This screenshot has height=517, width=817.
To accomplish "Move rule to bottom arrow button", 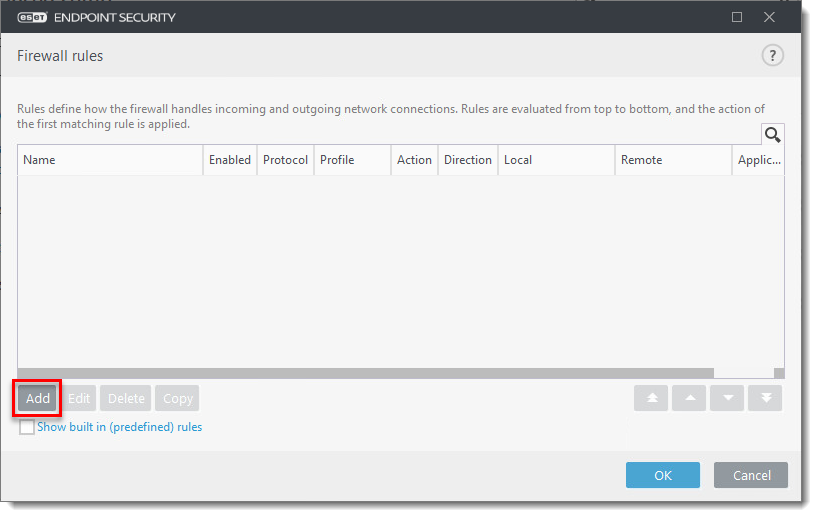I will click(x=766, y=398).
